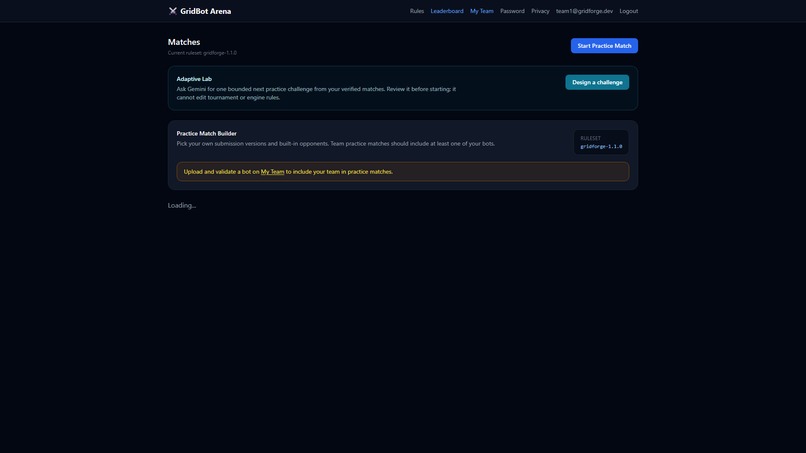Click the Adaptive Lab description about Gemini

pyautogui.click(x=316, y=93)
